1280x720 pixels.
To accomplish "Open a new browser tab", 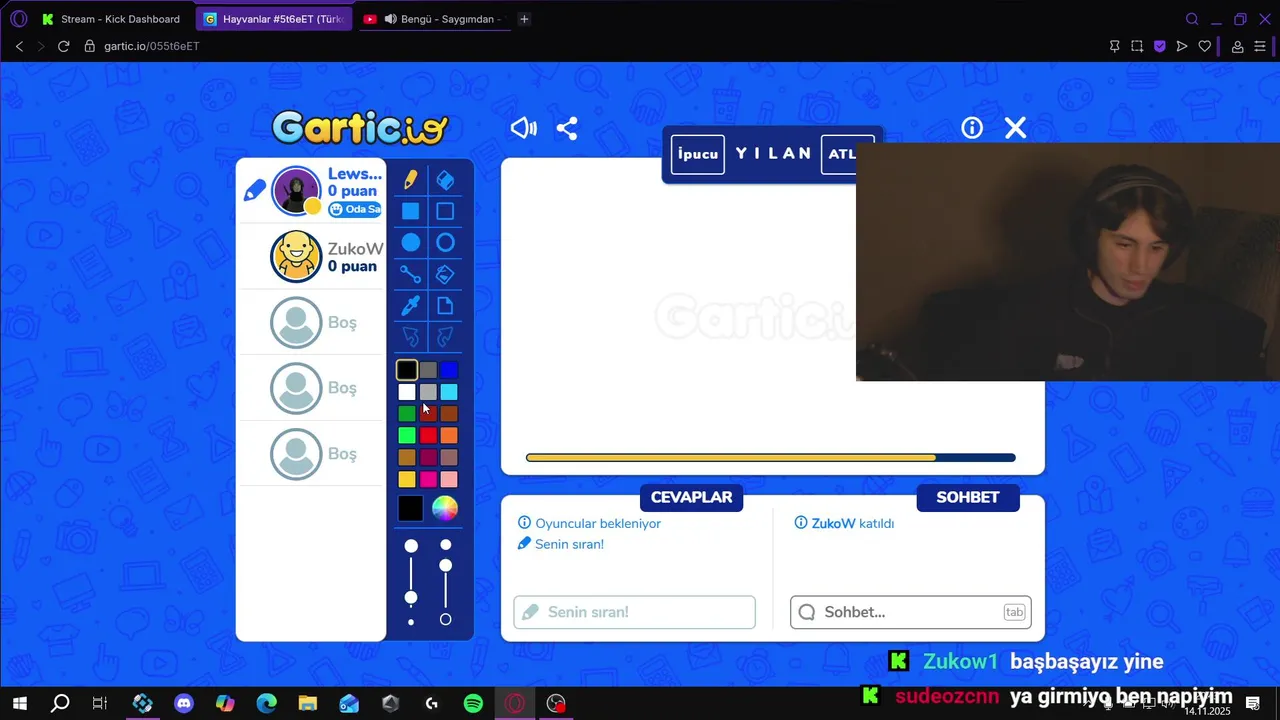I will (524, 19).
